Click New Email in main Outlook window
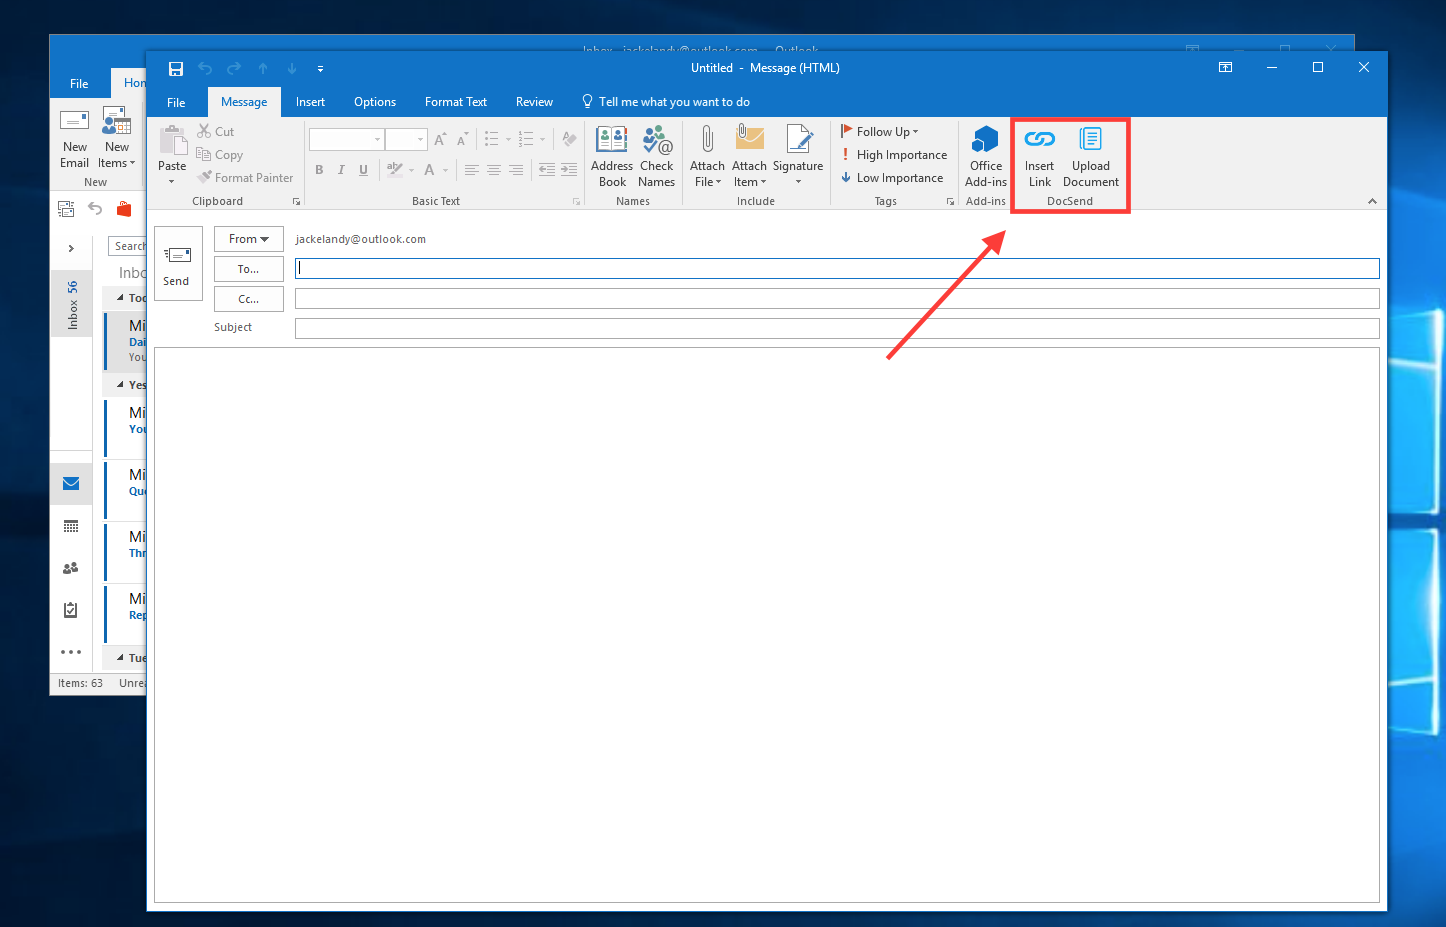This screenshot has width=1446, height=927. [75, 138]
